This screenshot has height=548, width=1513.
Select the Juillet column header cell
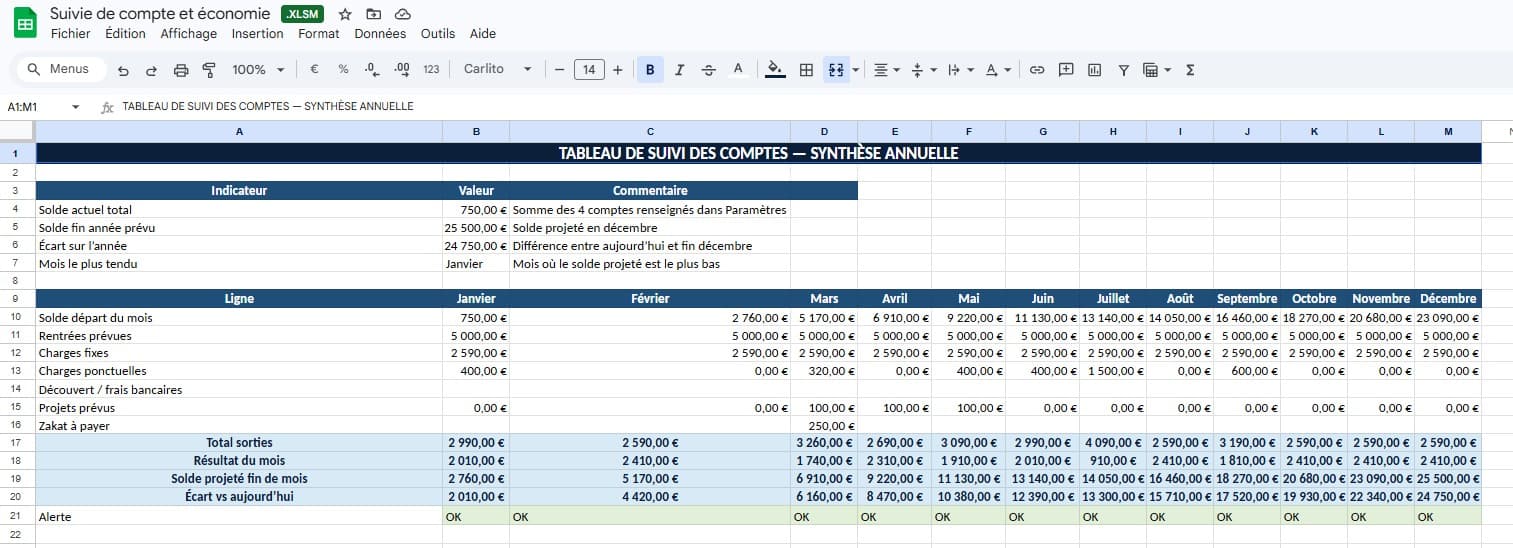(x=1113, y=299)
